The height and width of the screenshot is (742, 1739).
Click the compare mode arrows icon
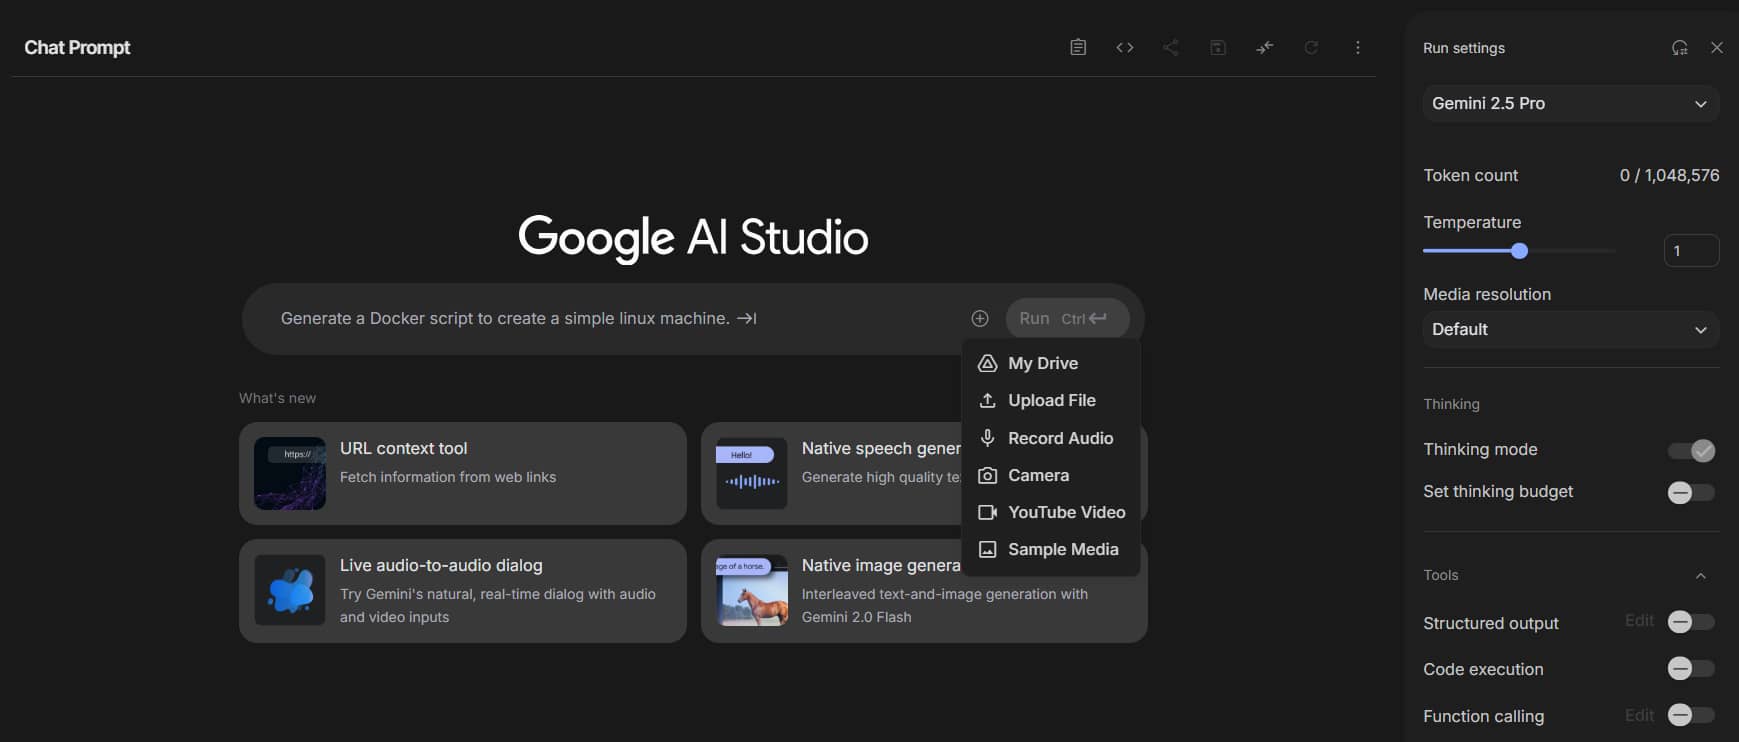coord(1265,47)
